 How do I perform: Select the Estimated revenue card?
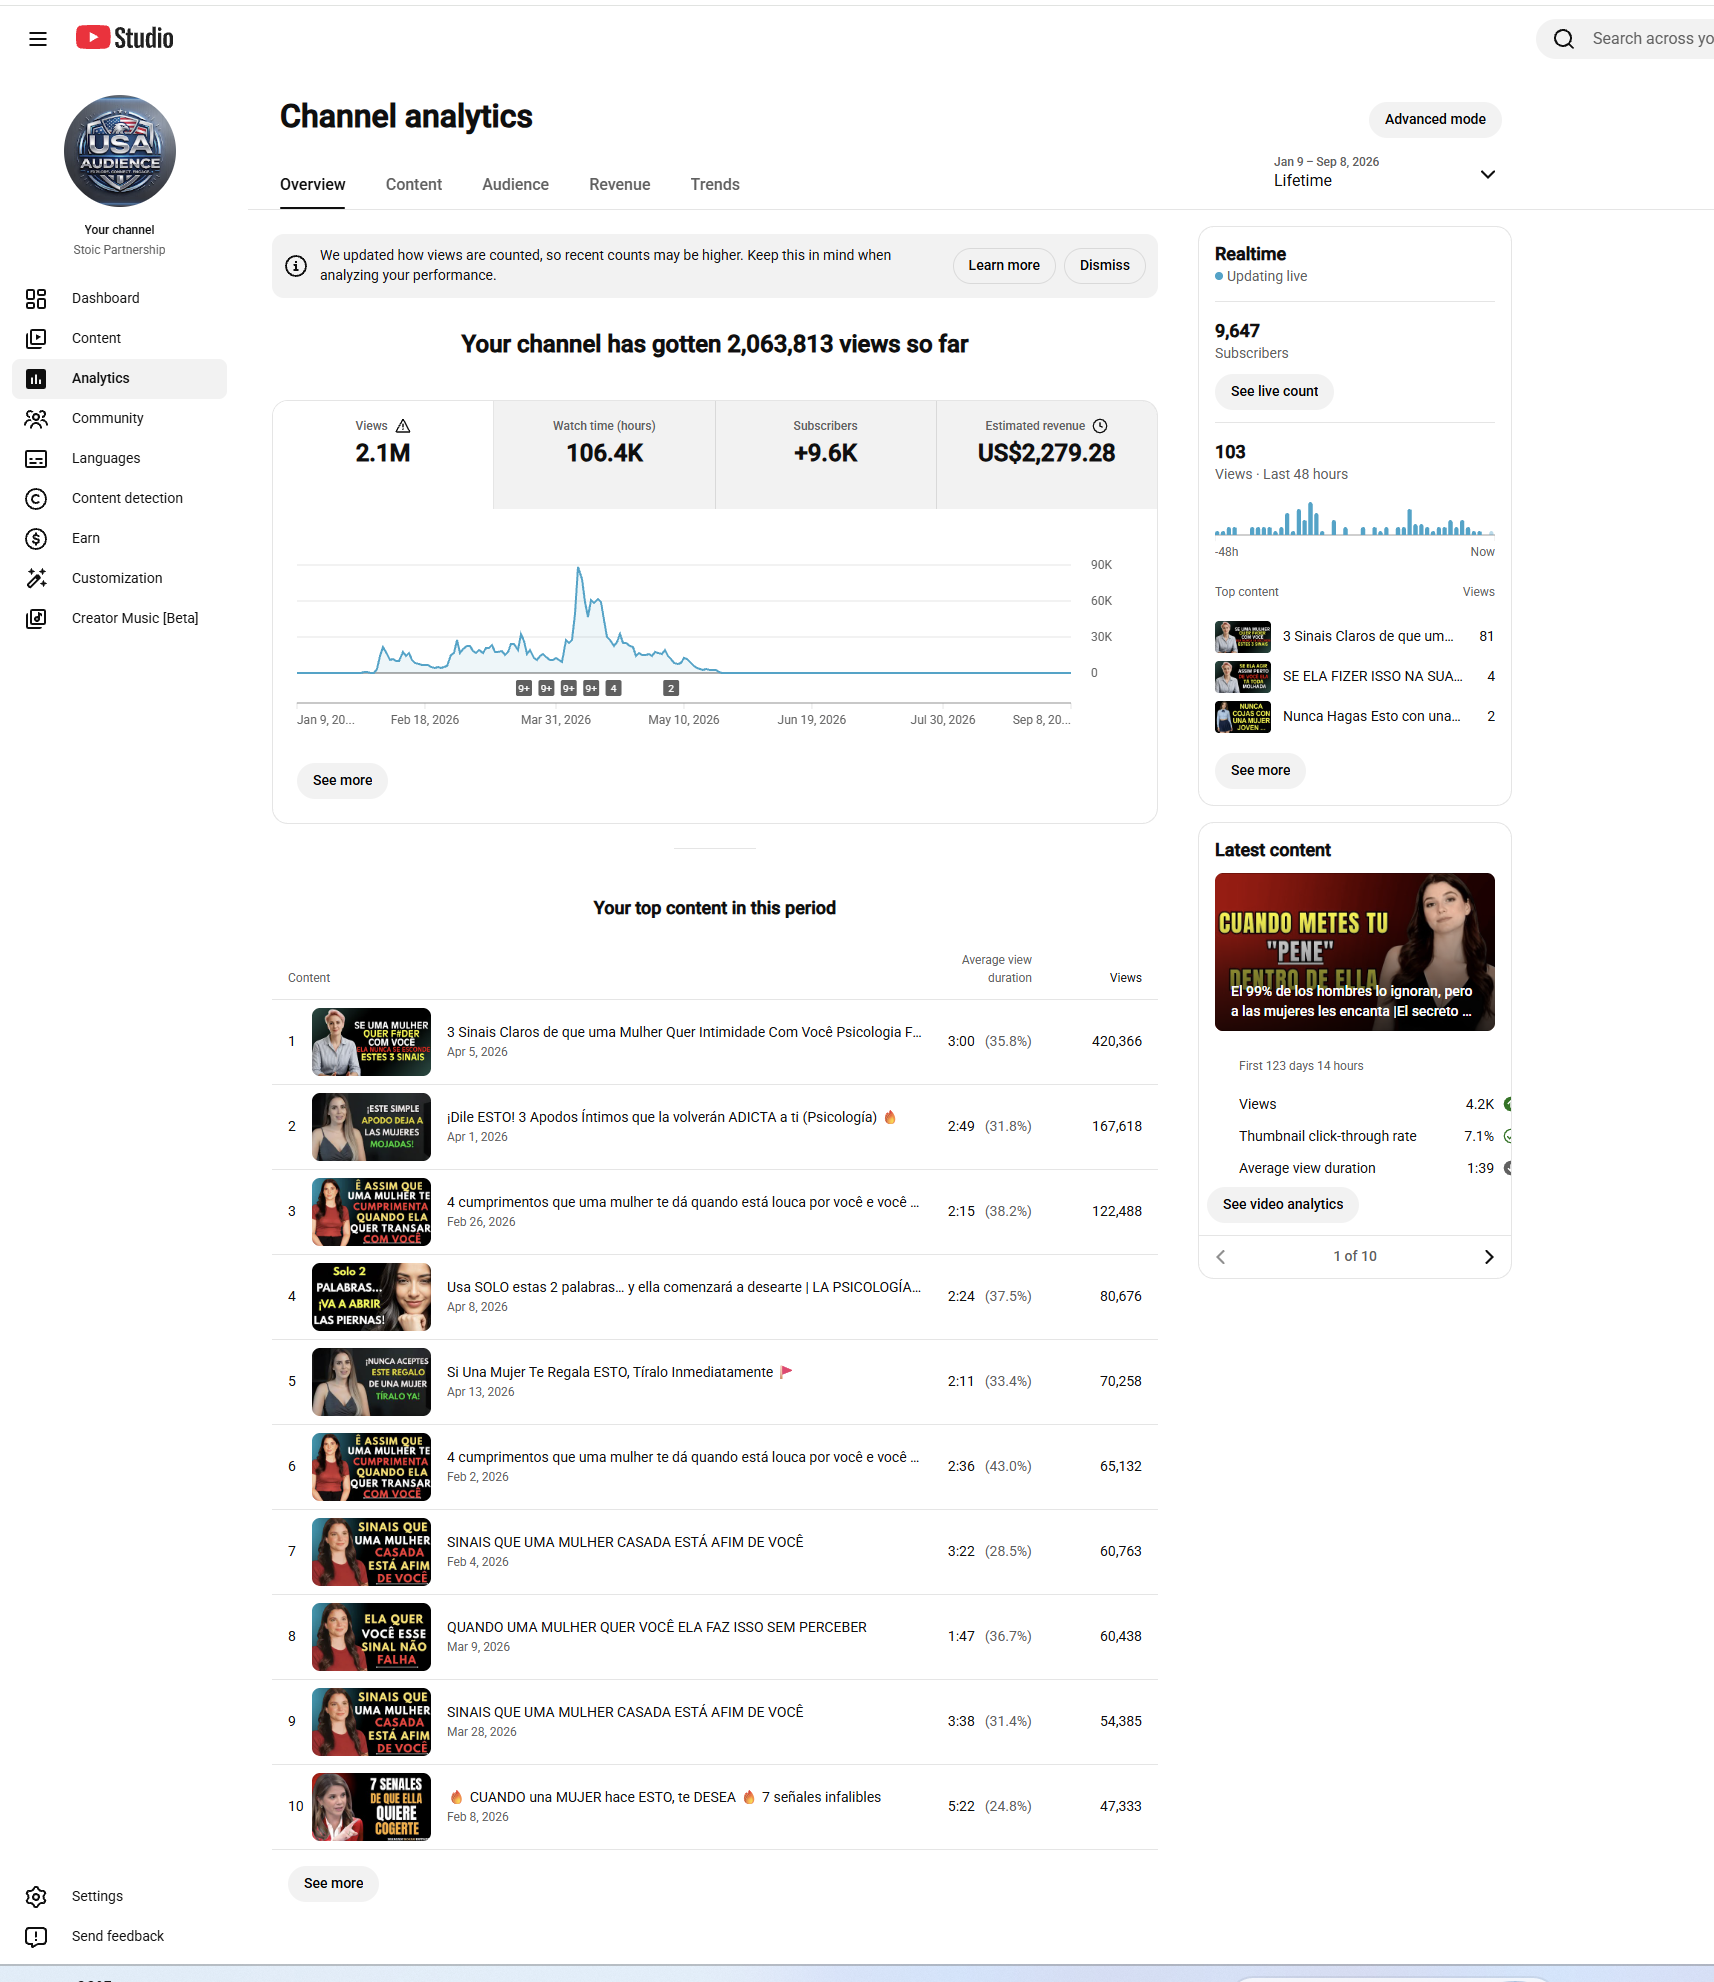[1047, 455]
